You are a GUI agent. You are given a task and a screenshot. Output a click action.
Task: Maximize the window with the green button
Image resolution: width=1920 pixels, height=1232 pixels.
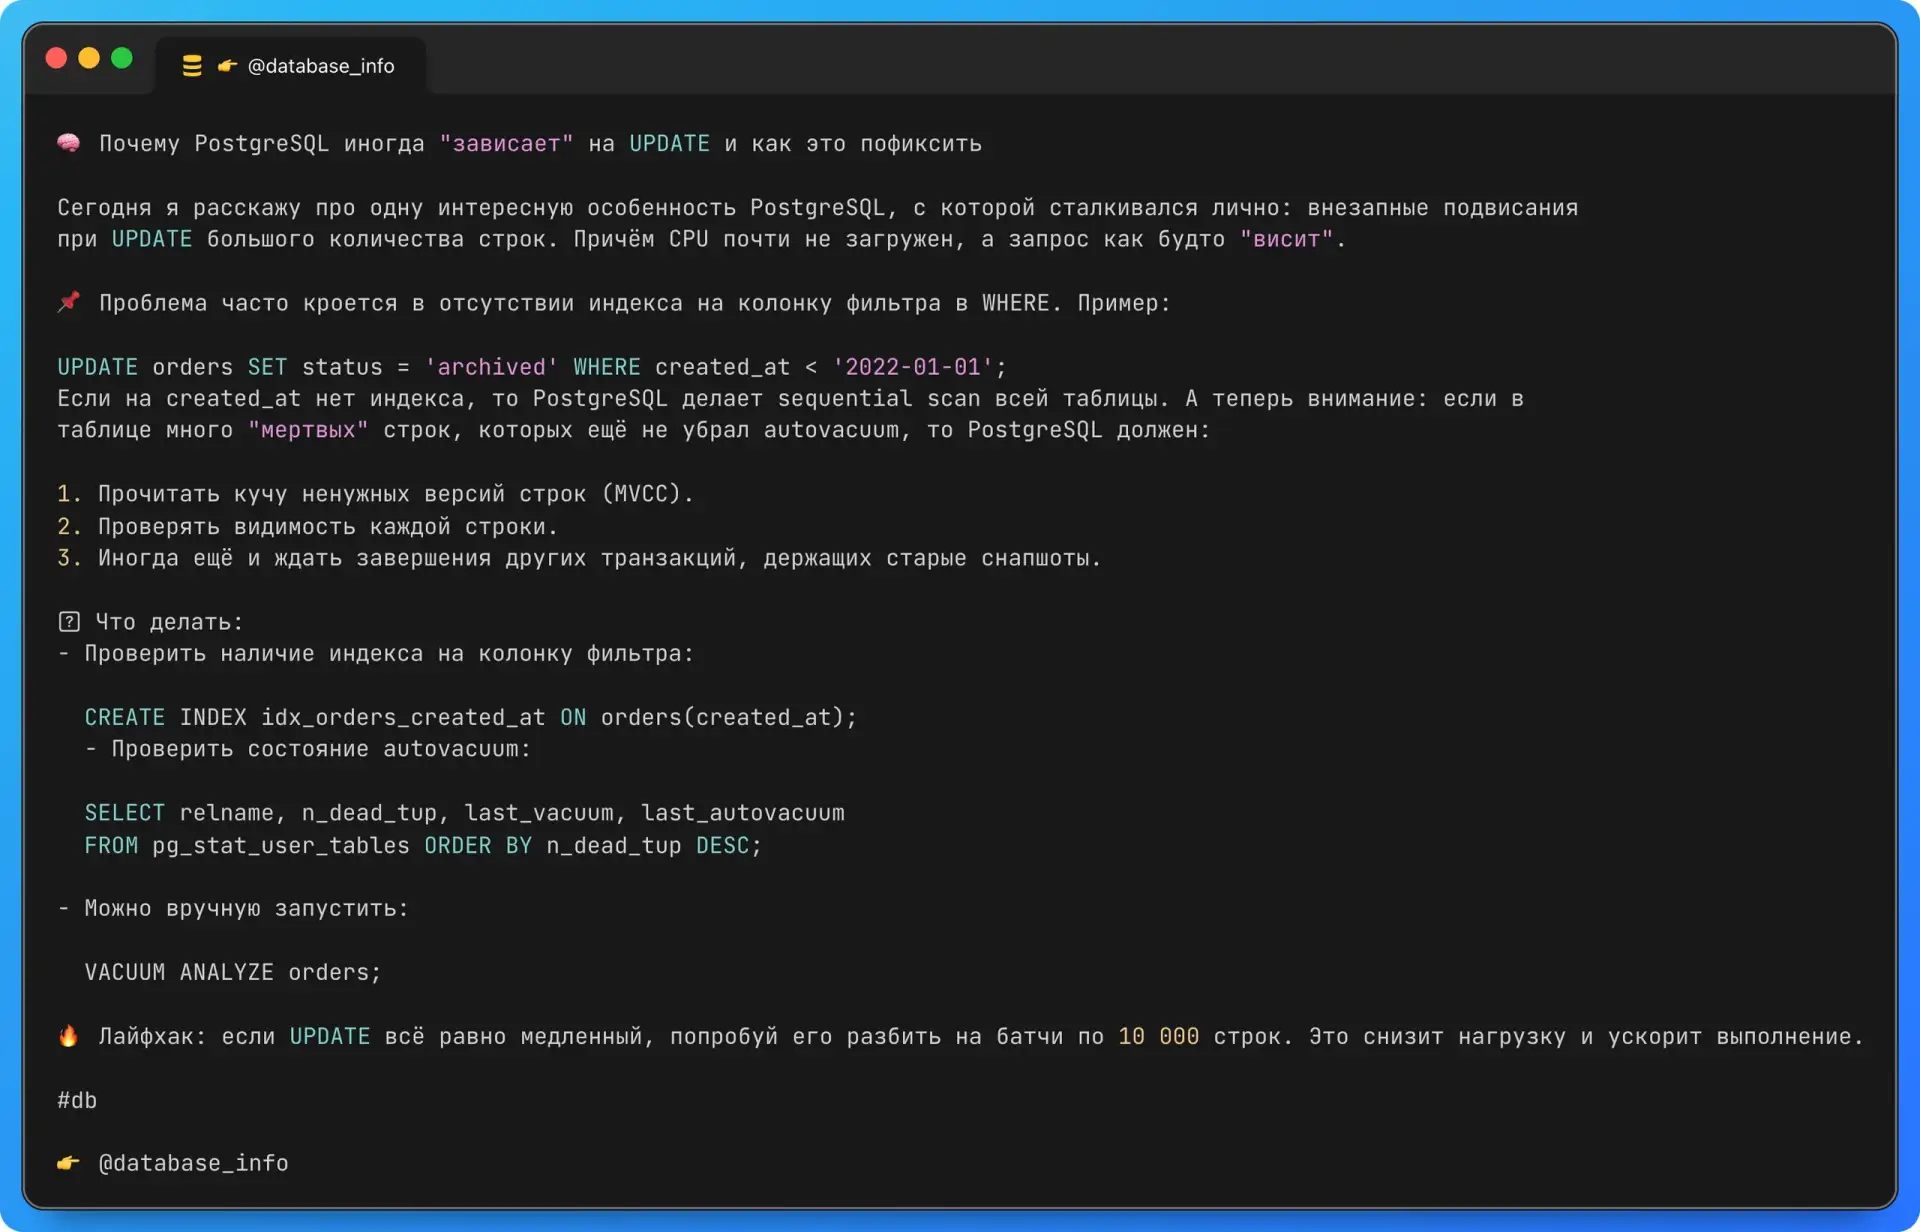(x=122, y=58)
